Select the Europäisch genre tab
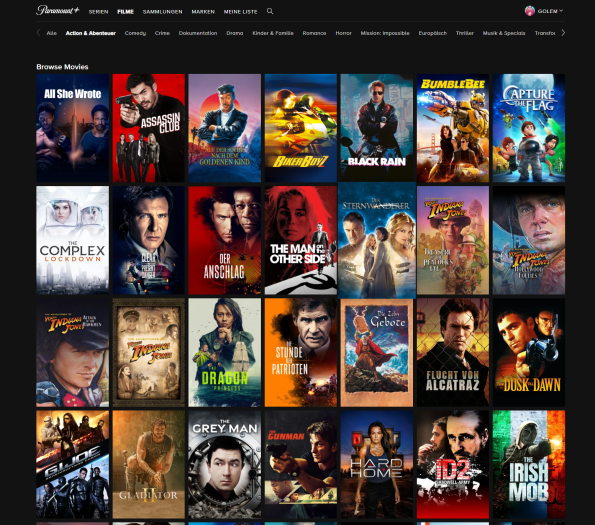Screen dimensions: 595x525 tap(433, 33)
